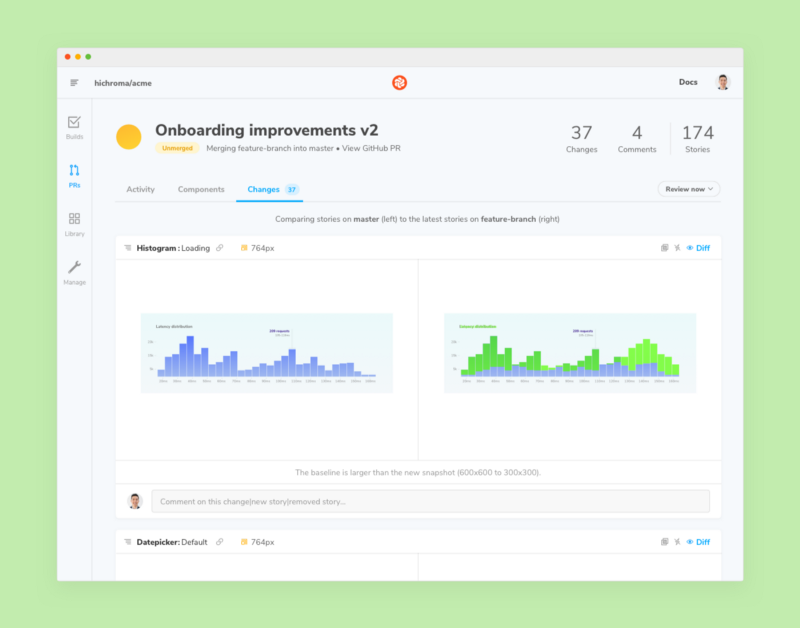Click the 4 Comments counter
800x628 pixels.
click(637, 139)
